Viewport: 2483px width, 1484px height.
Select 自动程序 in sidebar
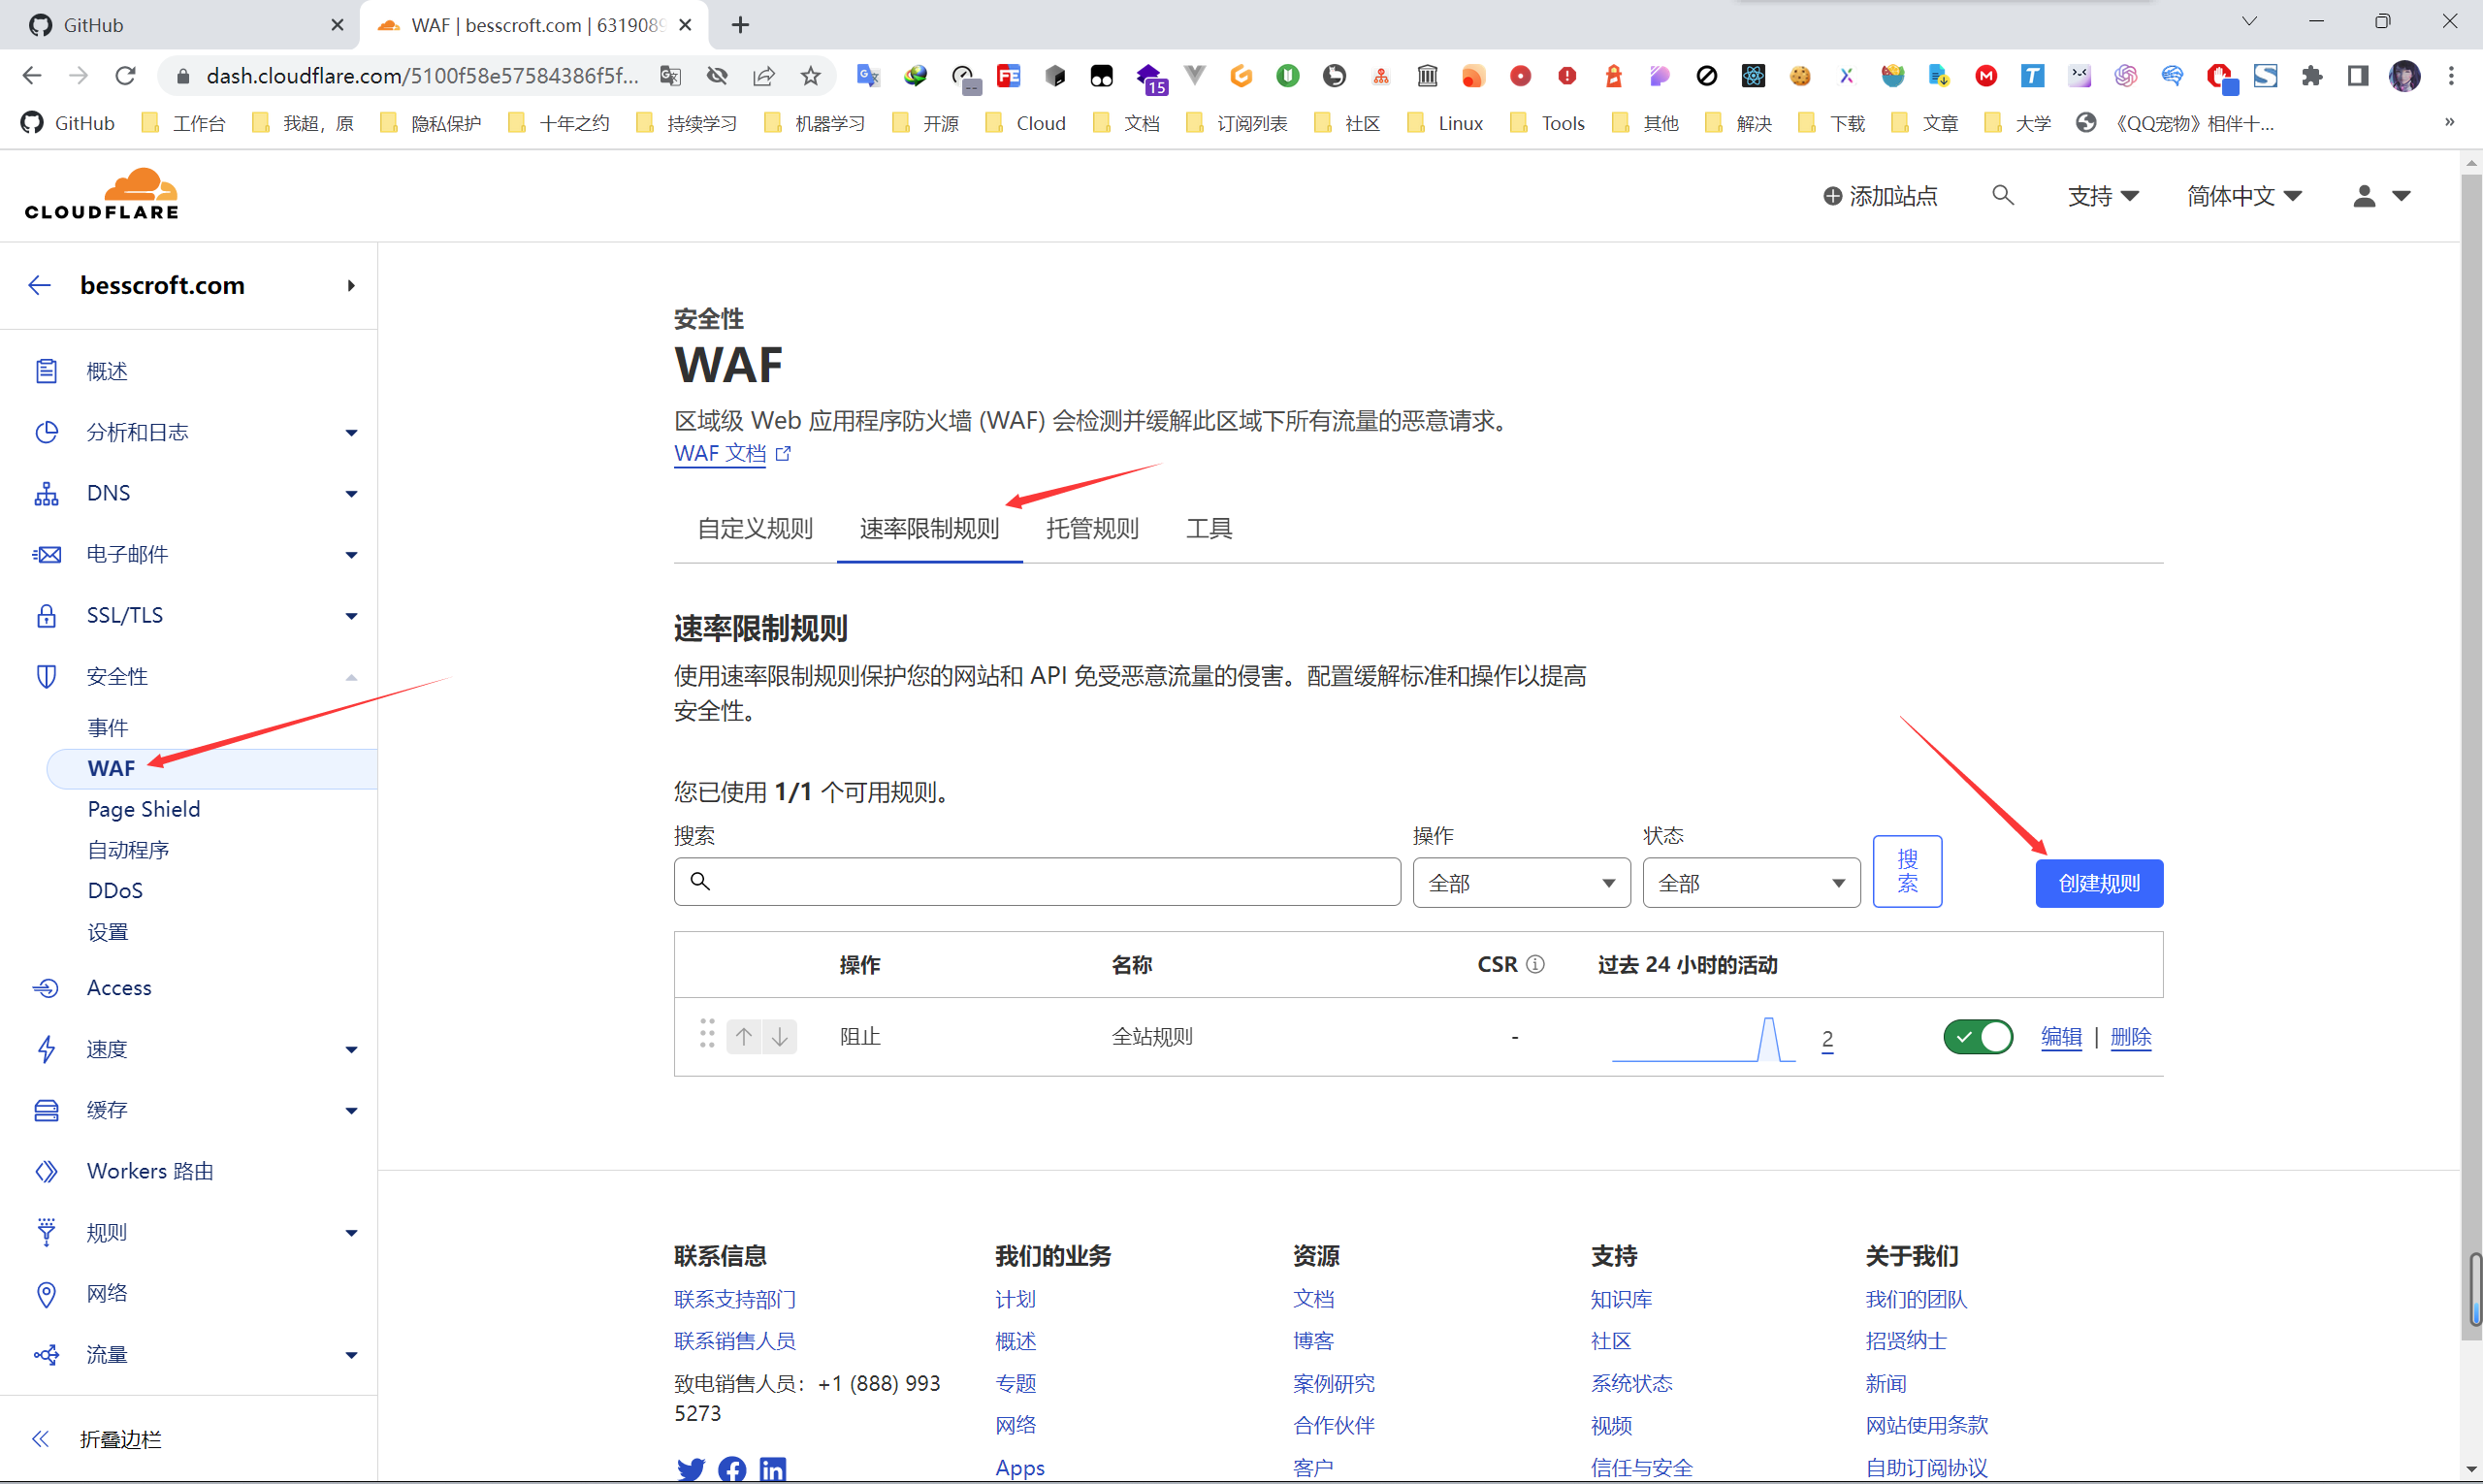pos(128,849)
